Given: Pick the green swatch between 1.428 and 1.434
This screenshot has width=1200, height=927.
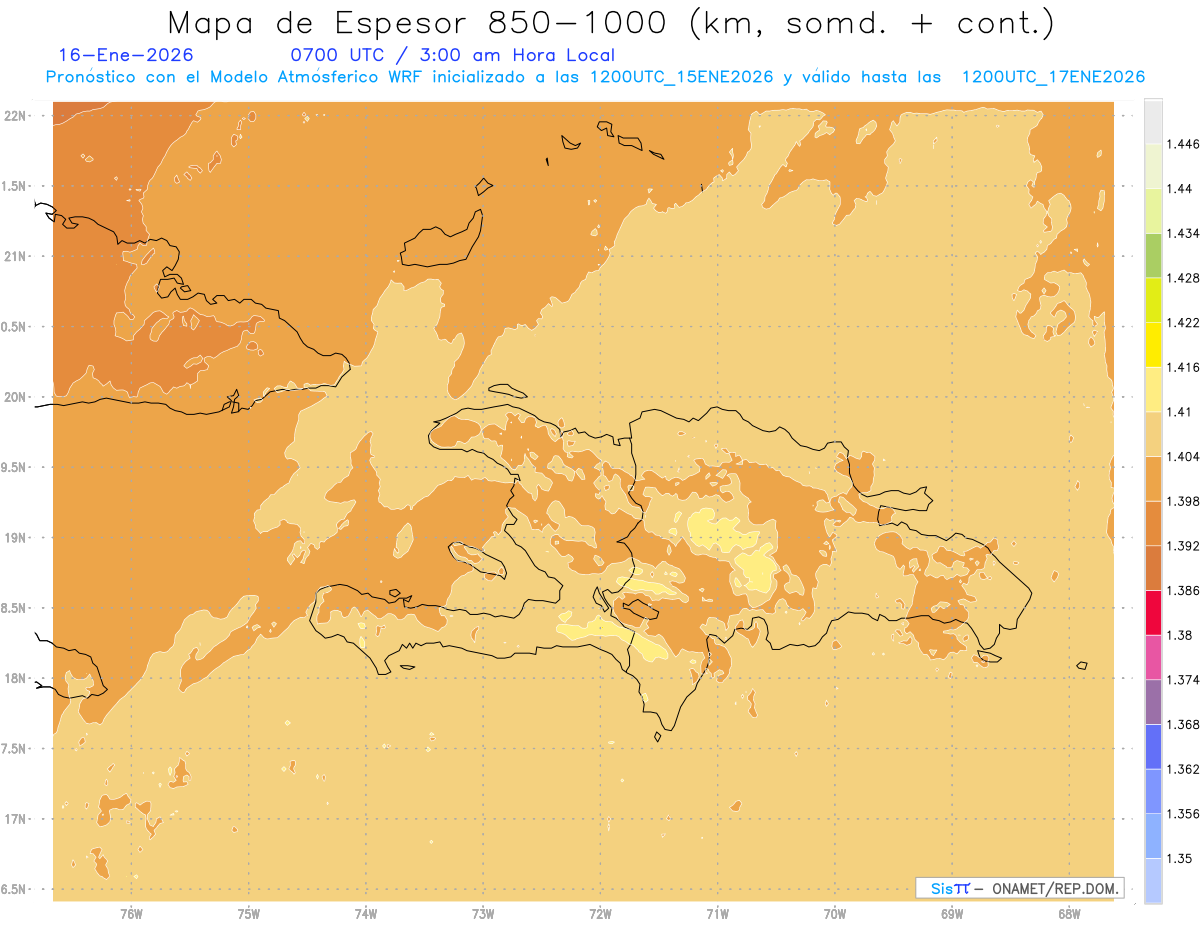Looking at the screenshot, I should pyautogui.click(x=1153, y=255).
